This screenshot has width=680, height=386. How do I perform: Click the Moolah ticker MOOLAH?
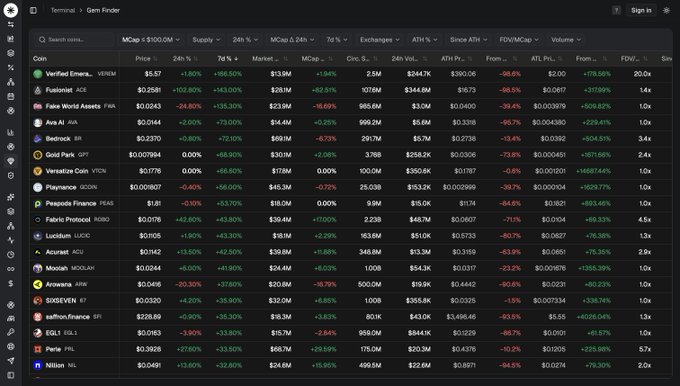pyautogui.click(x=82, y=268)
